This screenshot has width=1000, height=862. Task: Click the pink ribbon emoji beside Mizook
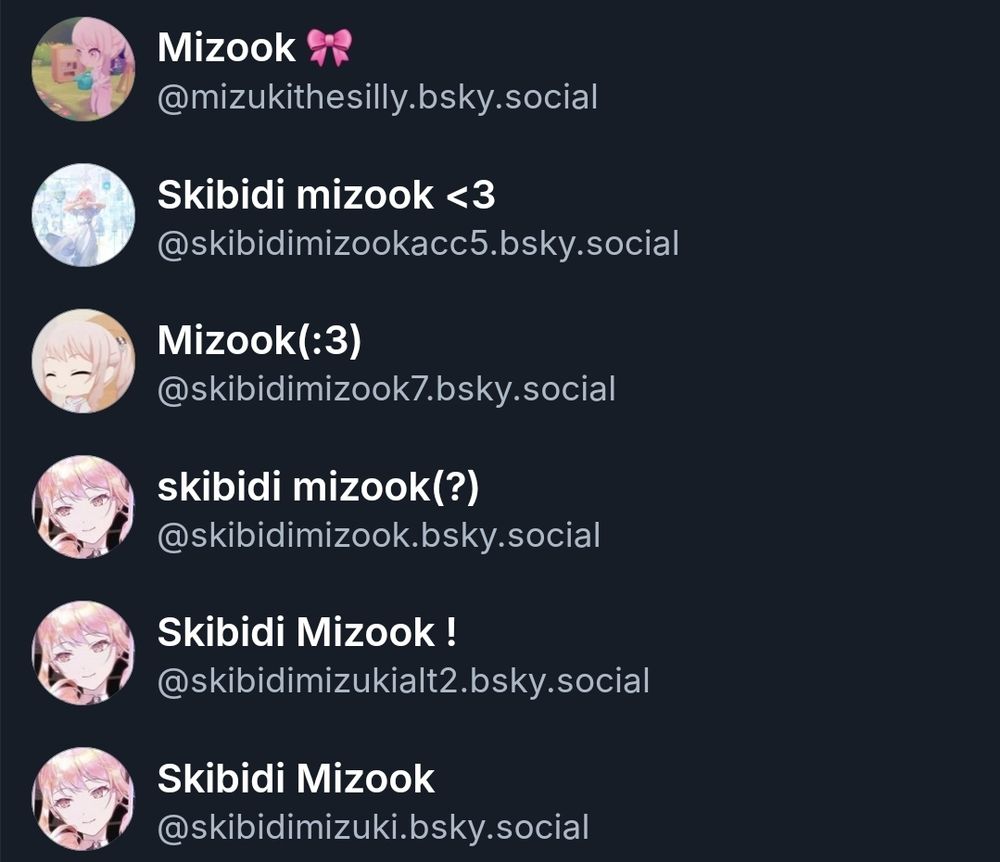click(x=329, y=47)
